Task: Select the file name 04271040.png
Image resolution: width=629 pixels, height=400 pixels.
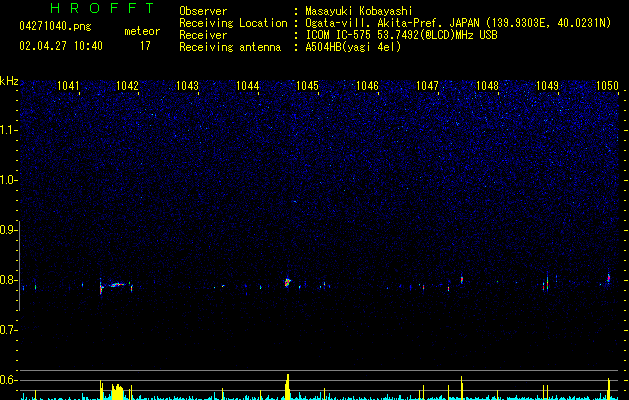Action: click(55, 26)
